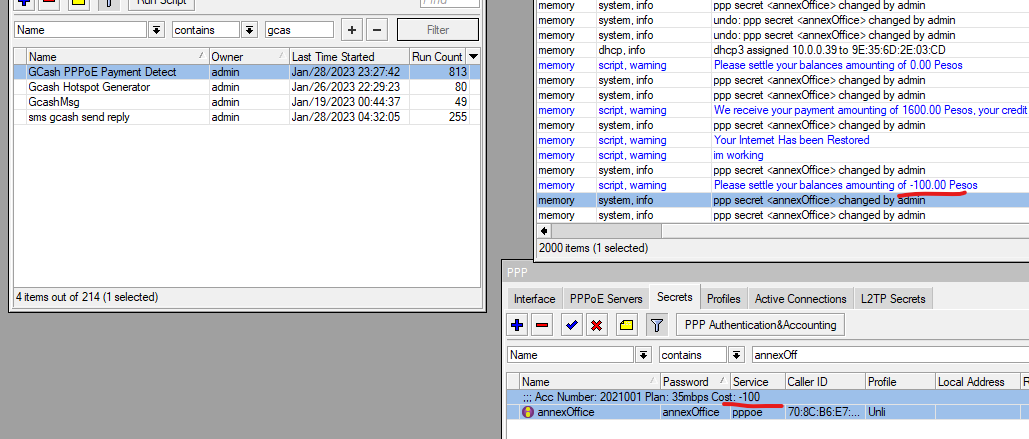1029x439 pixels.
Task: Click run count value 813
Action: click(x=458, y=72)
